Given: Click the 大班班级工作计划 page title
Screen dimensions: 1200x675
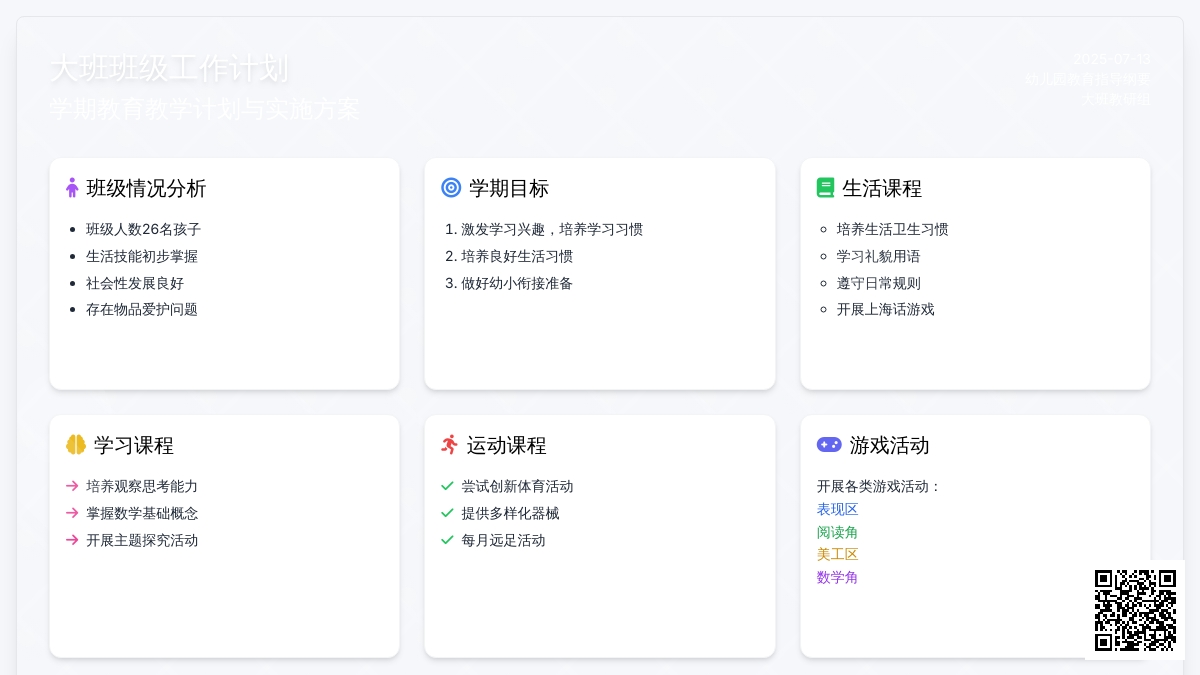Looking at the screenshot, I should coord(170,69).
